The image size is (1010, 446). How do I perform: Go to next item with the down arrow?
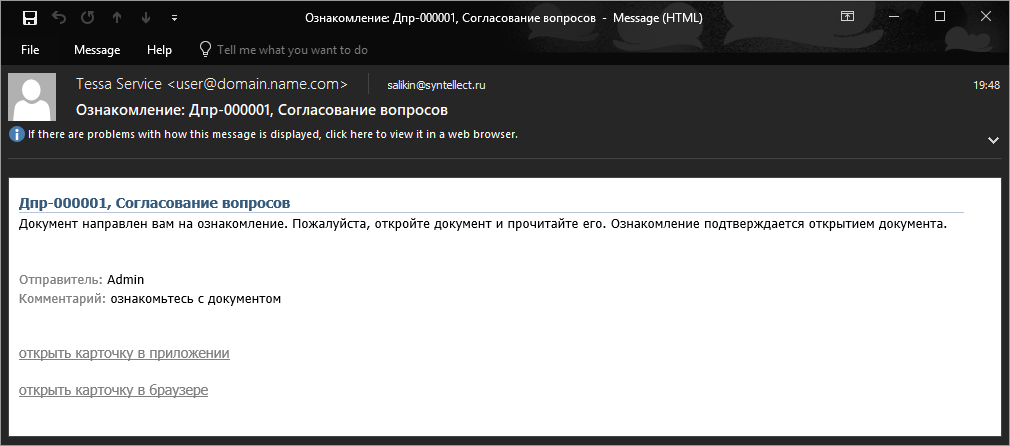click(146, 18)
